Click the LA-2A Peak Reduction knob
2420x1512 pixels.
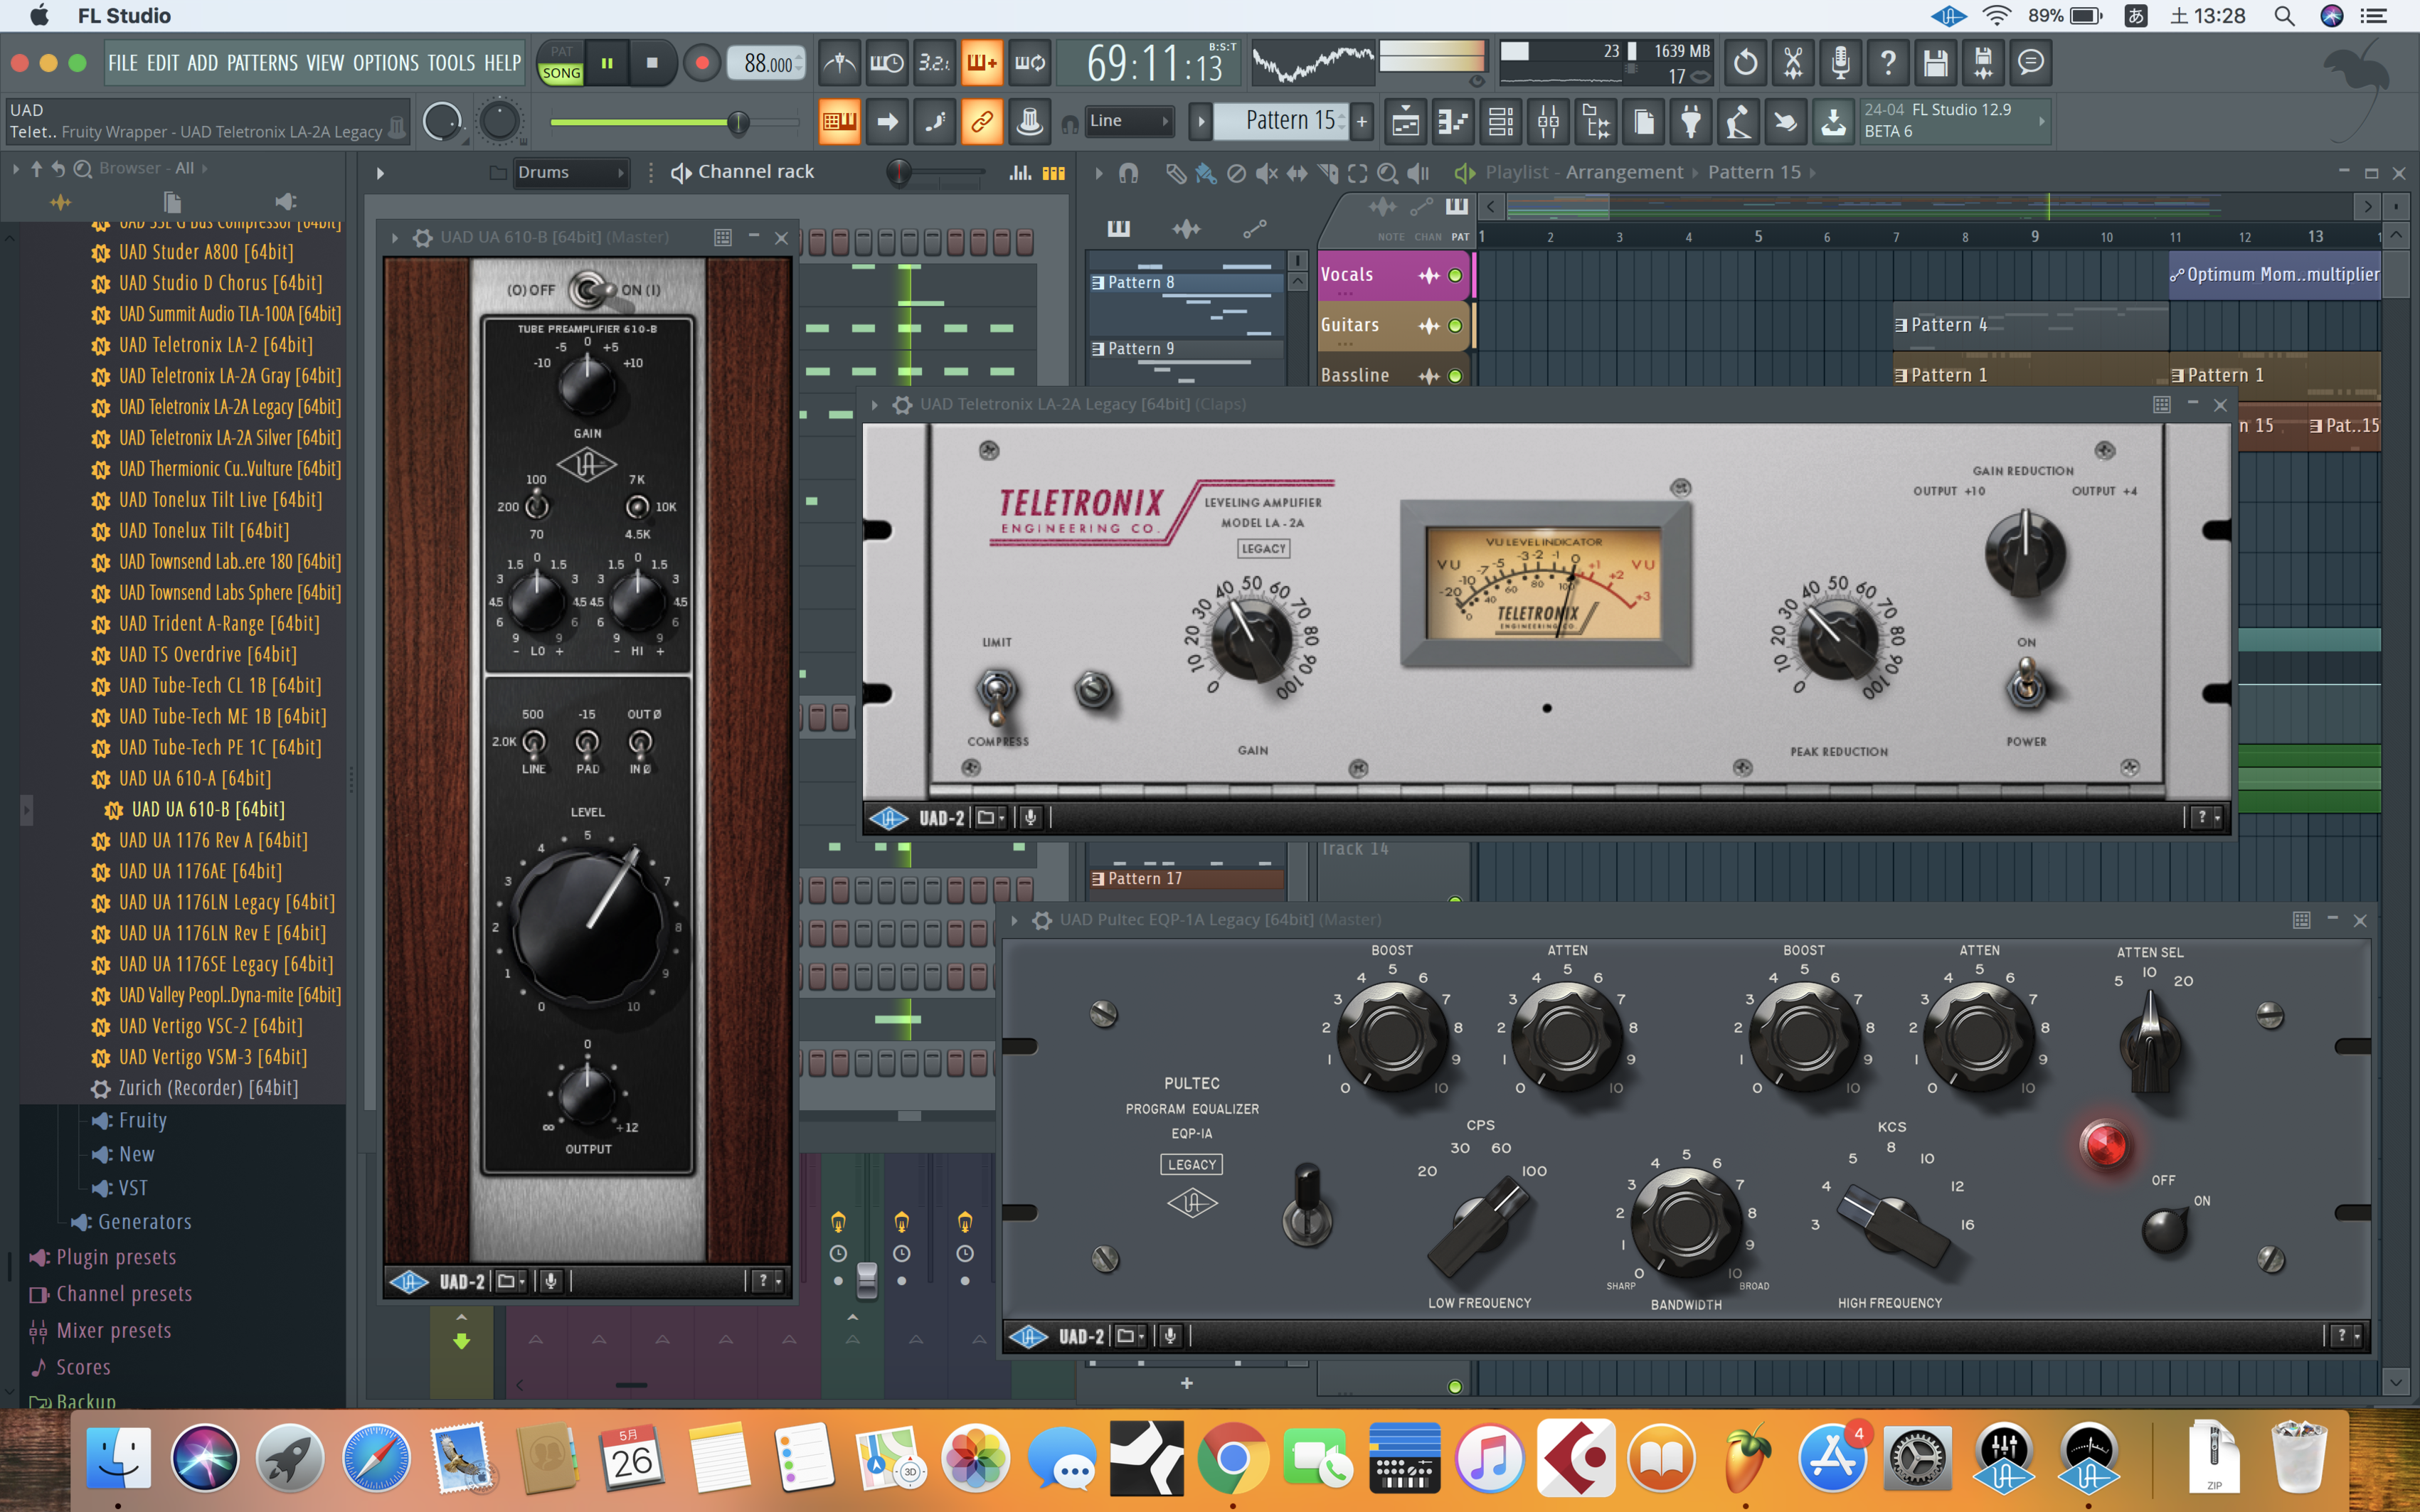pyautogui.click(x=1838, y=640)
